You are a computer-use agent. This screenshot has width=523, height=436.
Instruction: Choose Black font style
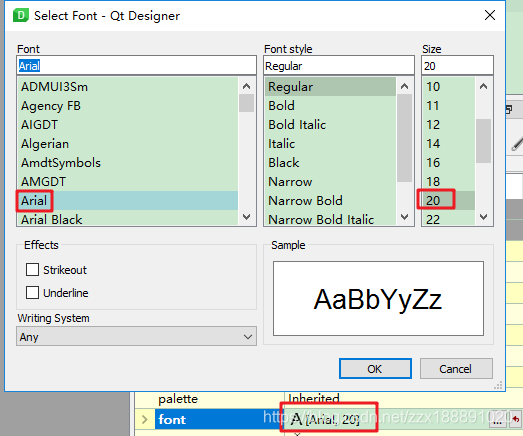330,163
